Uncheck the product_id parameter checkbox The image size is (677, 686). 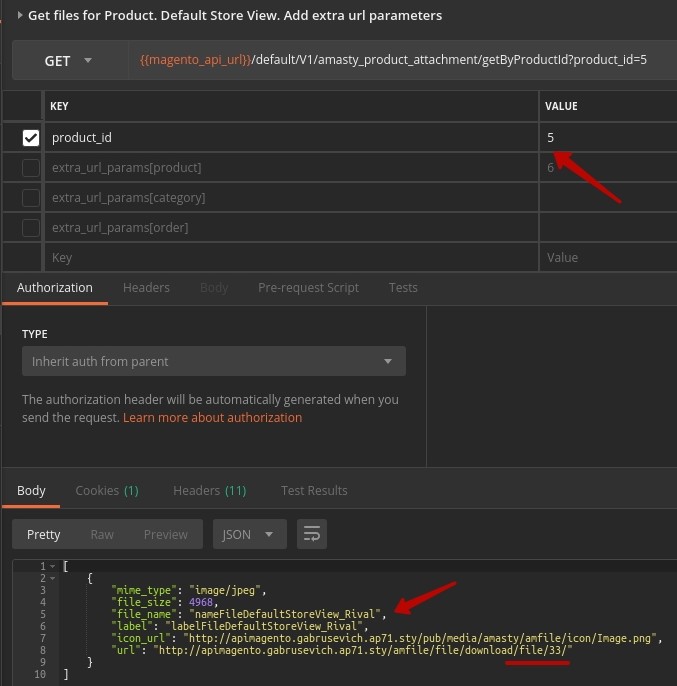[x=31, y=138]
